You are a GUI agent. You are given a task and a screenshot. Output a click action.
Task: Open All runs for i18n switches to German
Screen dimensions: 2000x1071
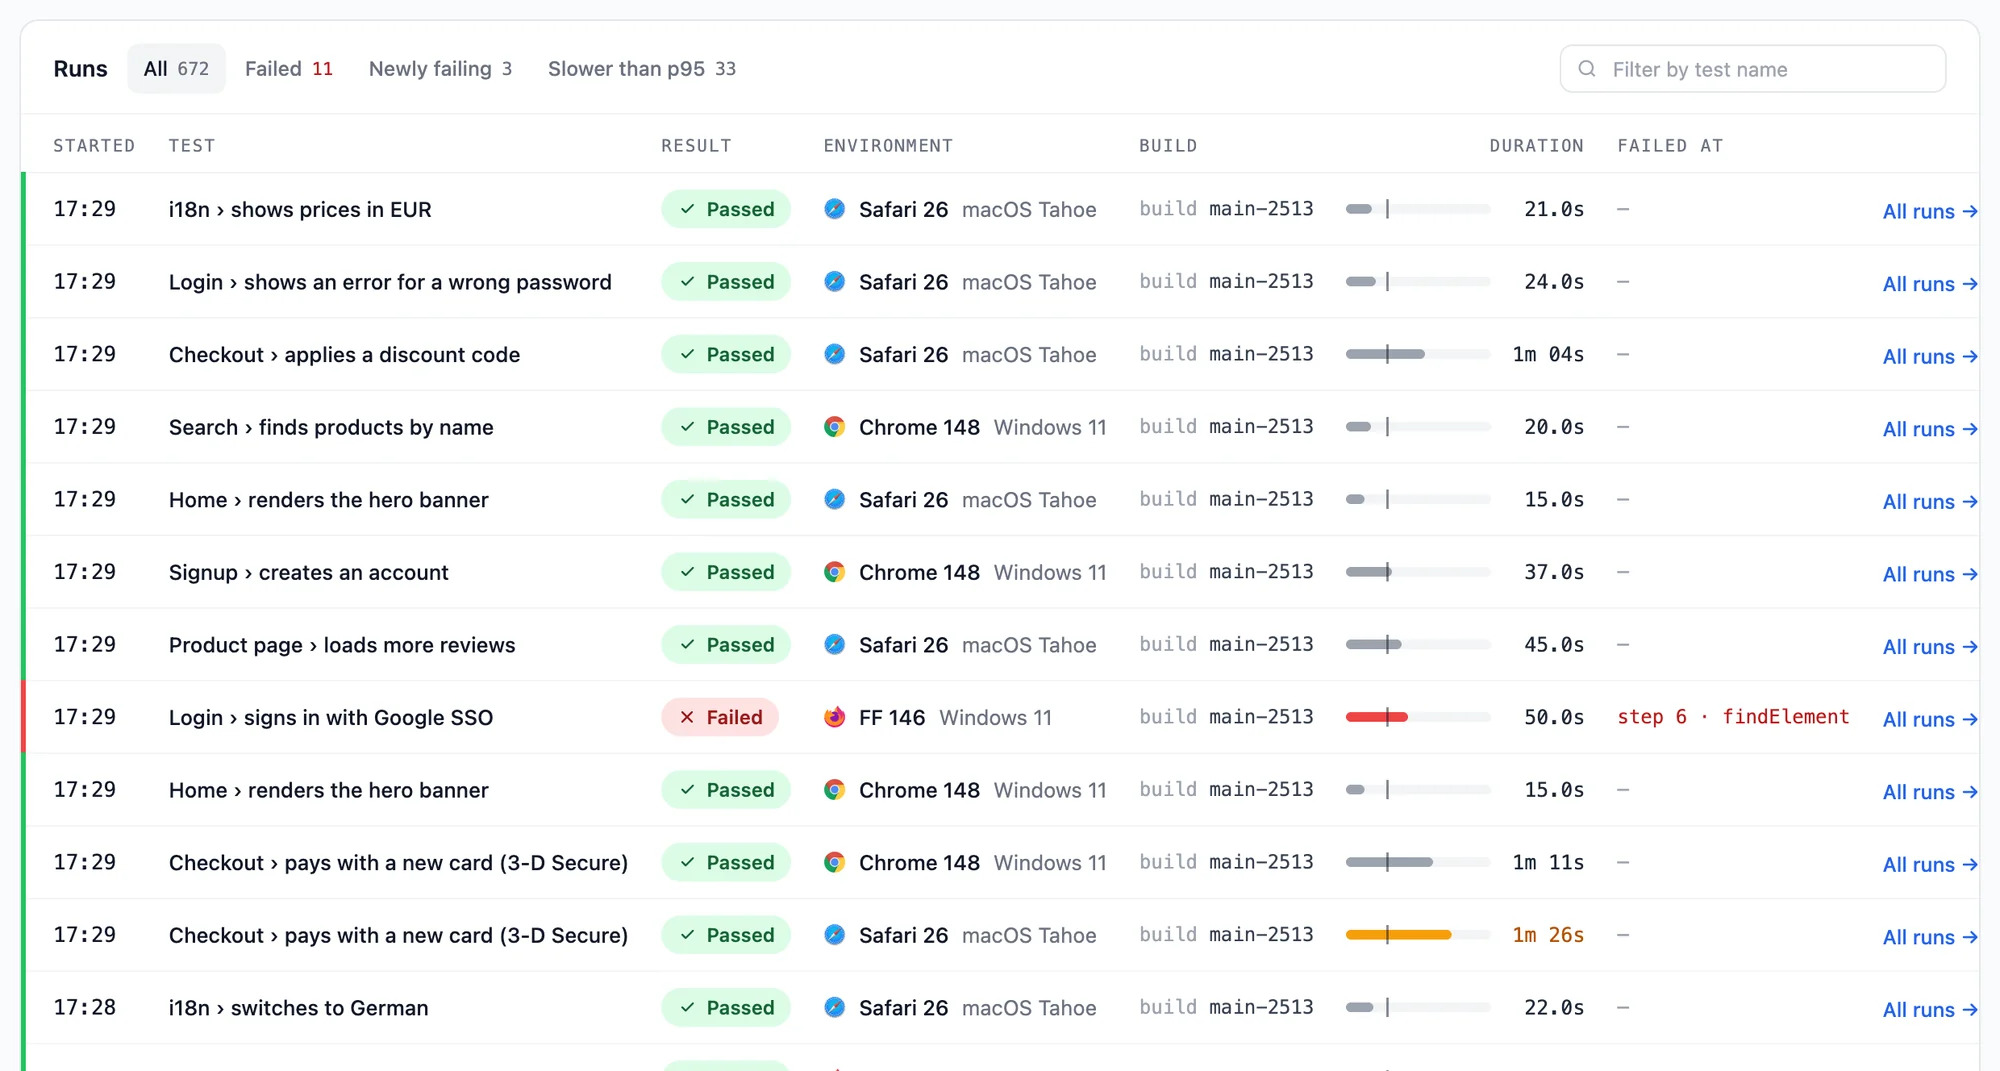1930,1009
